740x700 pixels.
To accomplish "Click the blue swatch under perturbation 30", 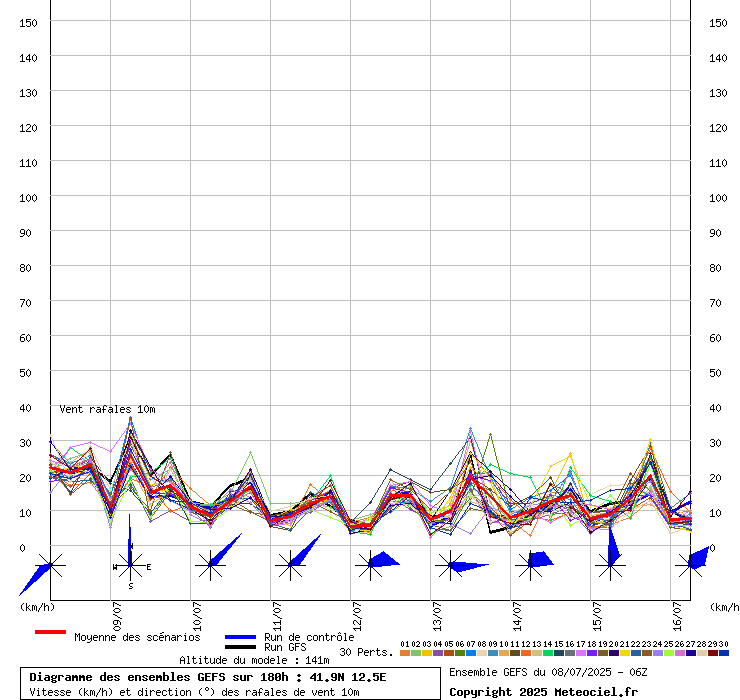I will click(x=724, y=653).
